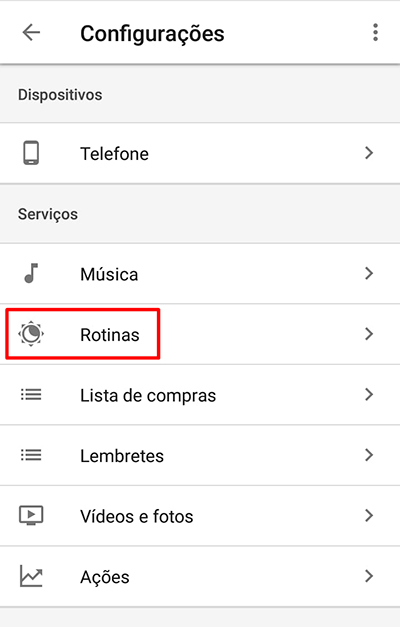Tap the chart icon beside Ações
The height and width of the screenshot is (627, 400).
[31, 576]
